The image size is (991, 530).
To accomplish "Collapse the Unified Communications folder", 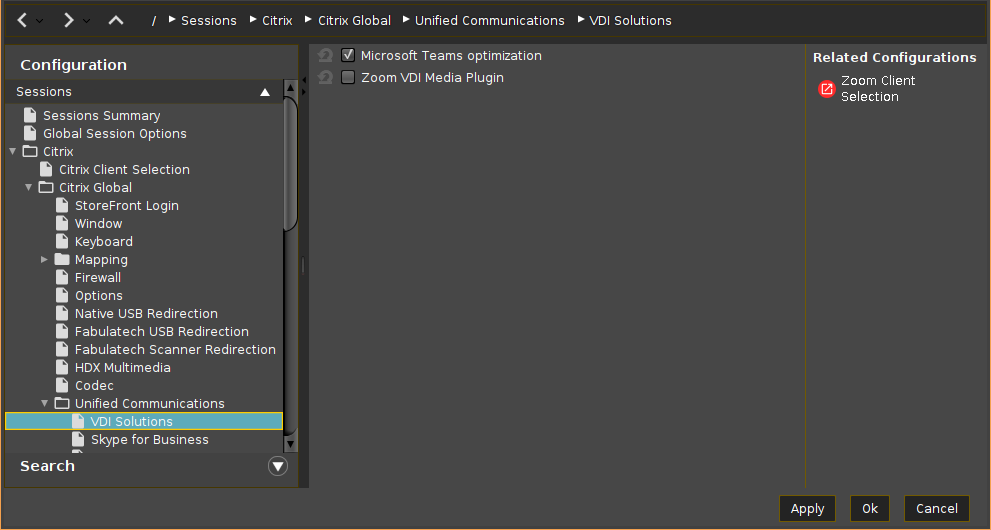I will tap(45, 404).
